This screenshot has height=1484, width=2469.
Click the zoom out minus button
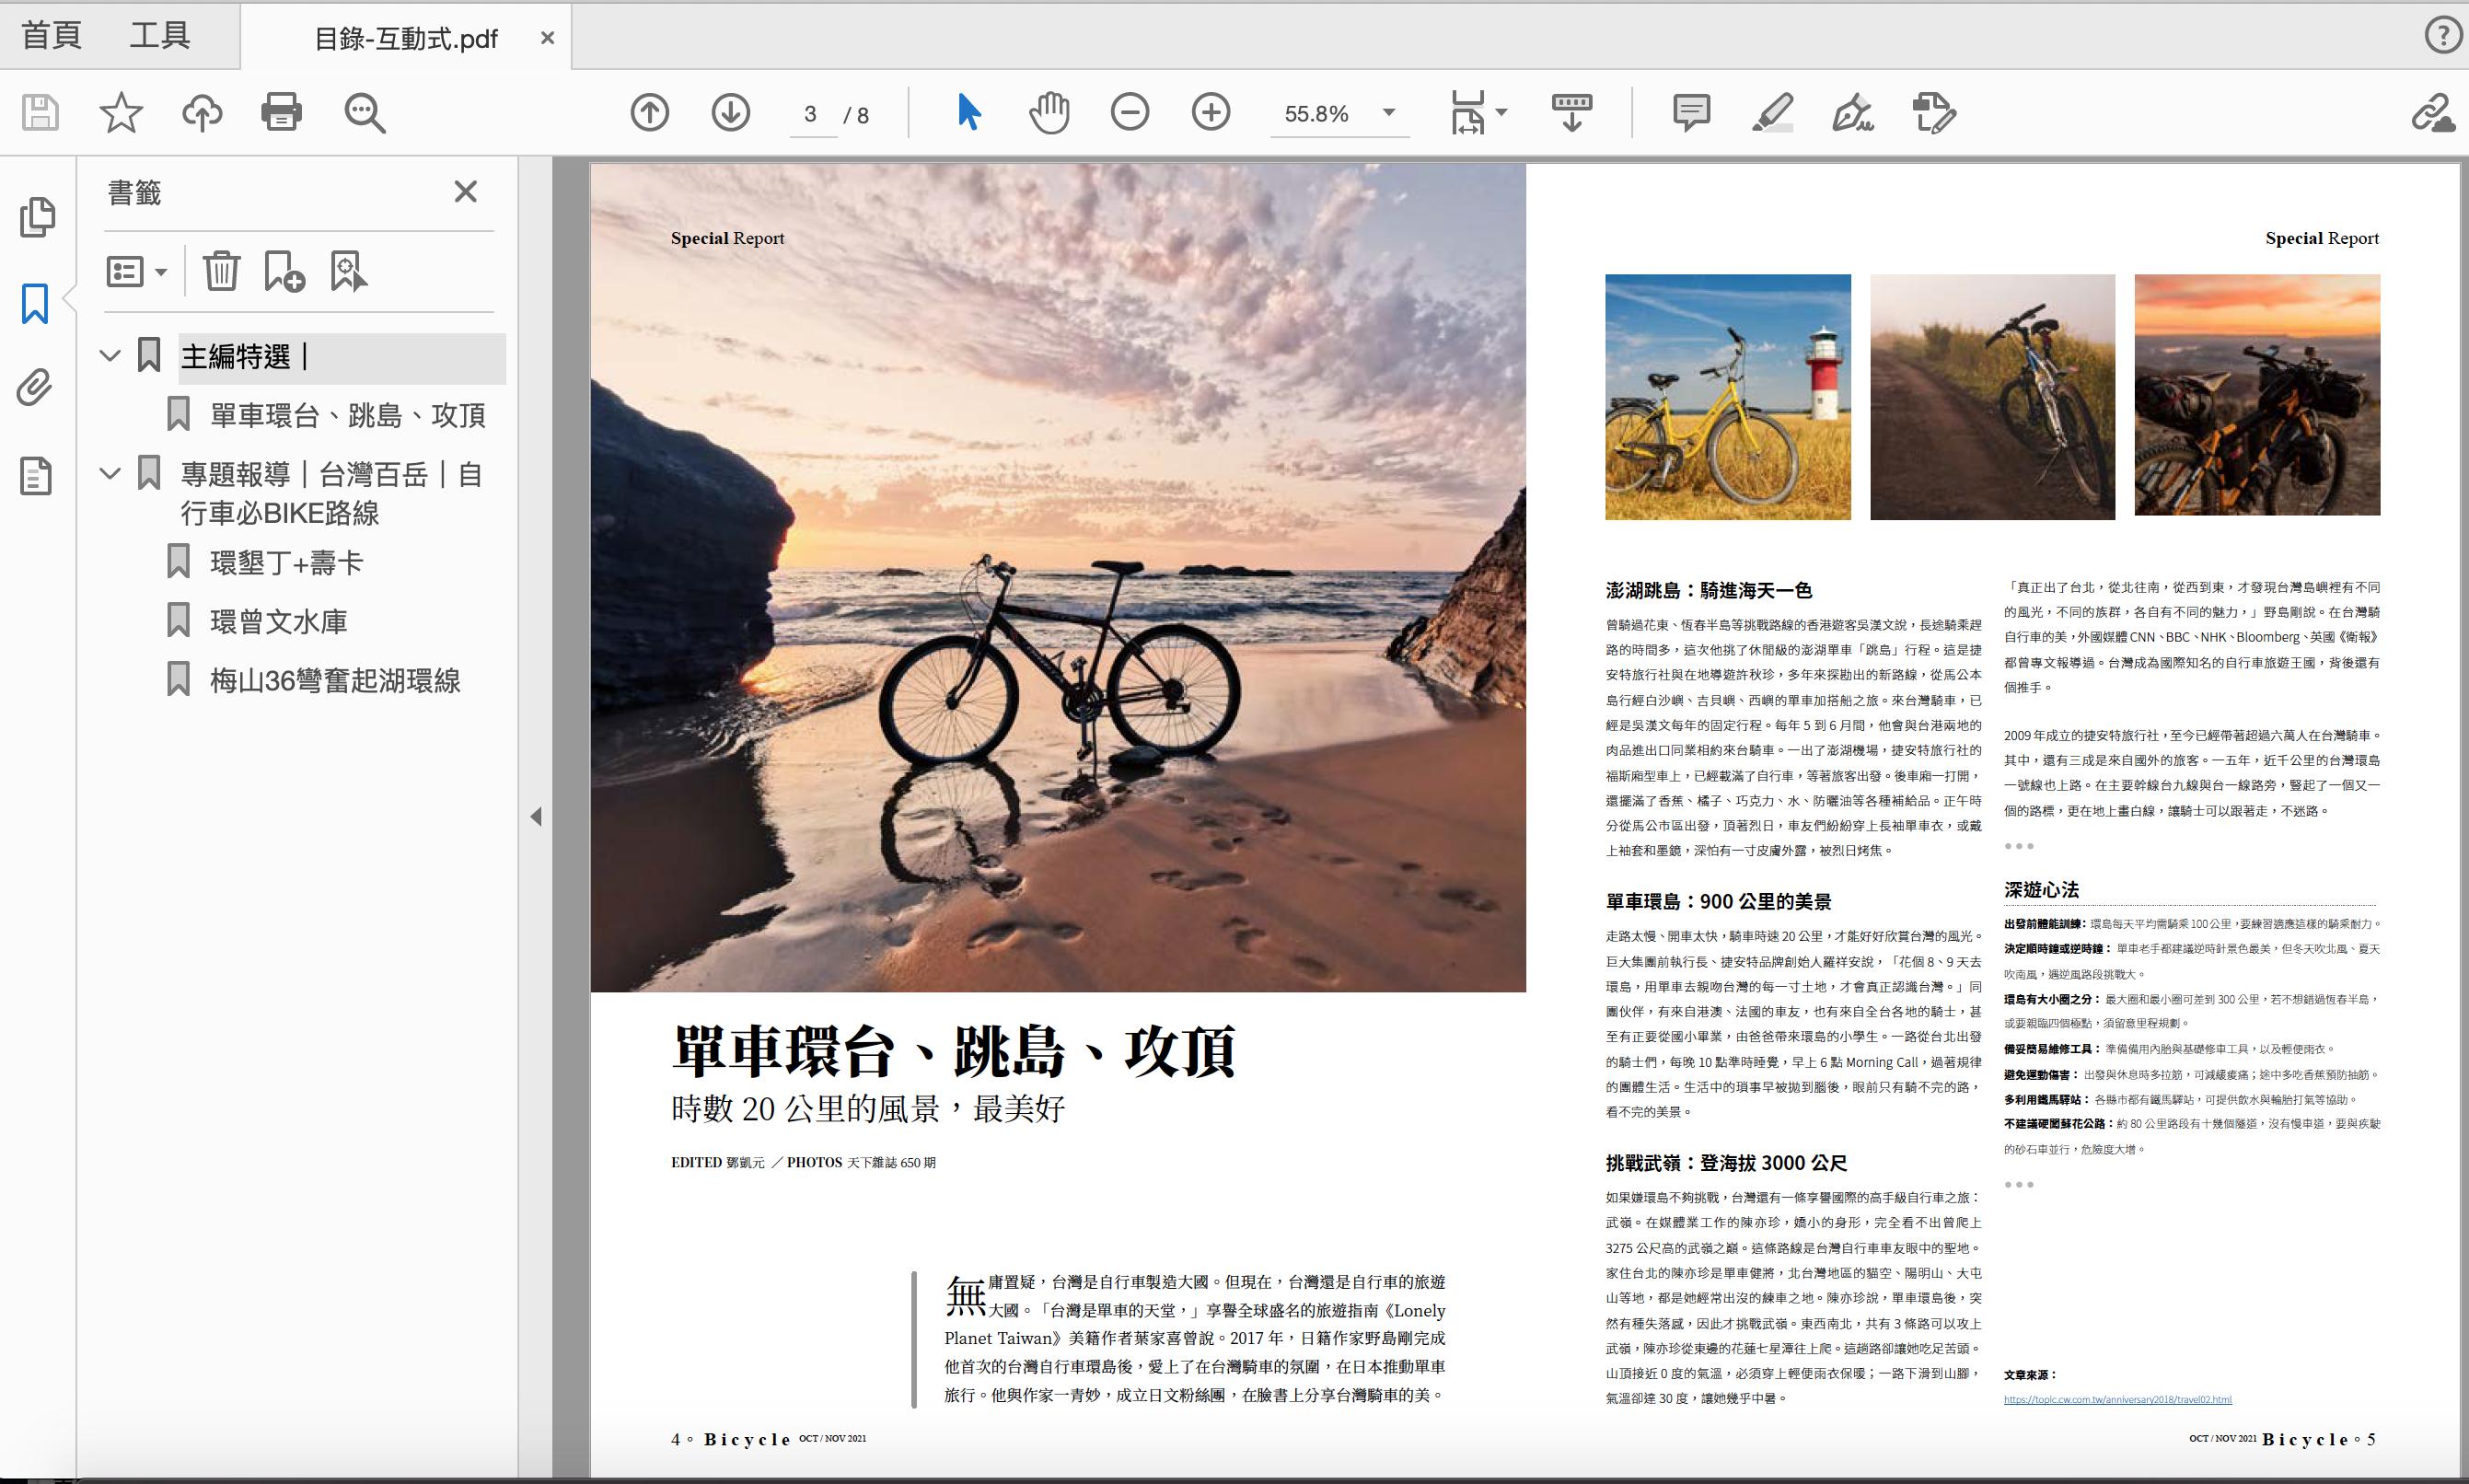click(1130, 112)
